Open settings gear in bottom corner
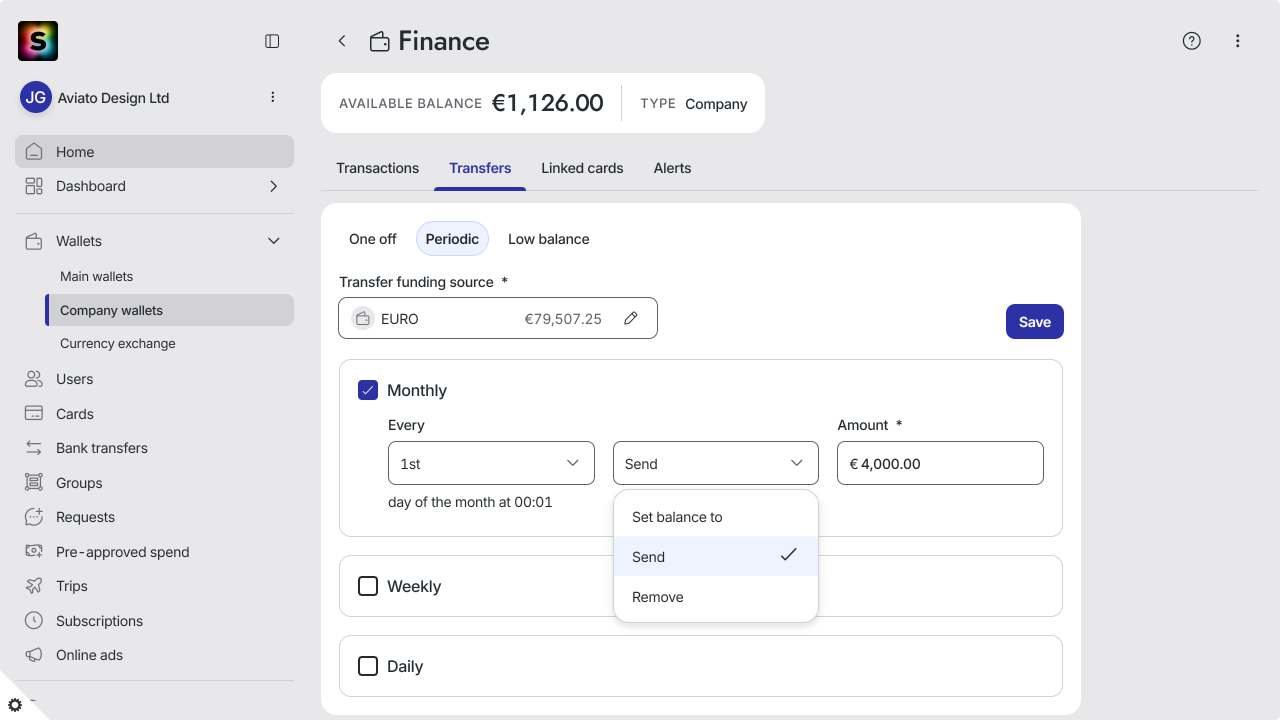Screen dimensions: 1280x720 pos(15,705)
